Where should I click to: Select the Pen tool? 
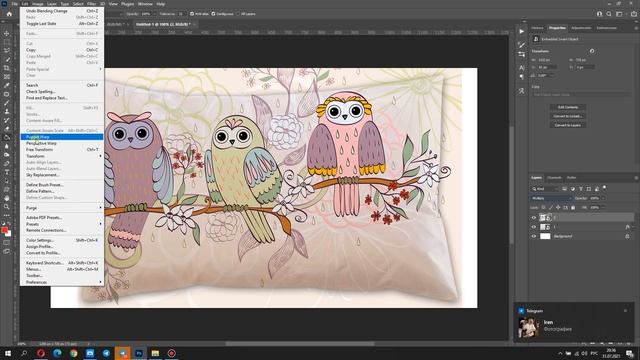click(7, 163)
